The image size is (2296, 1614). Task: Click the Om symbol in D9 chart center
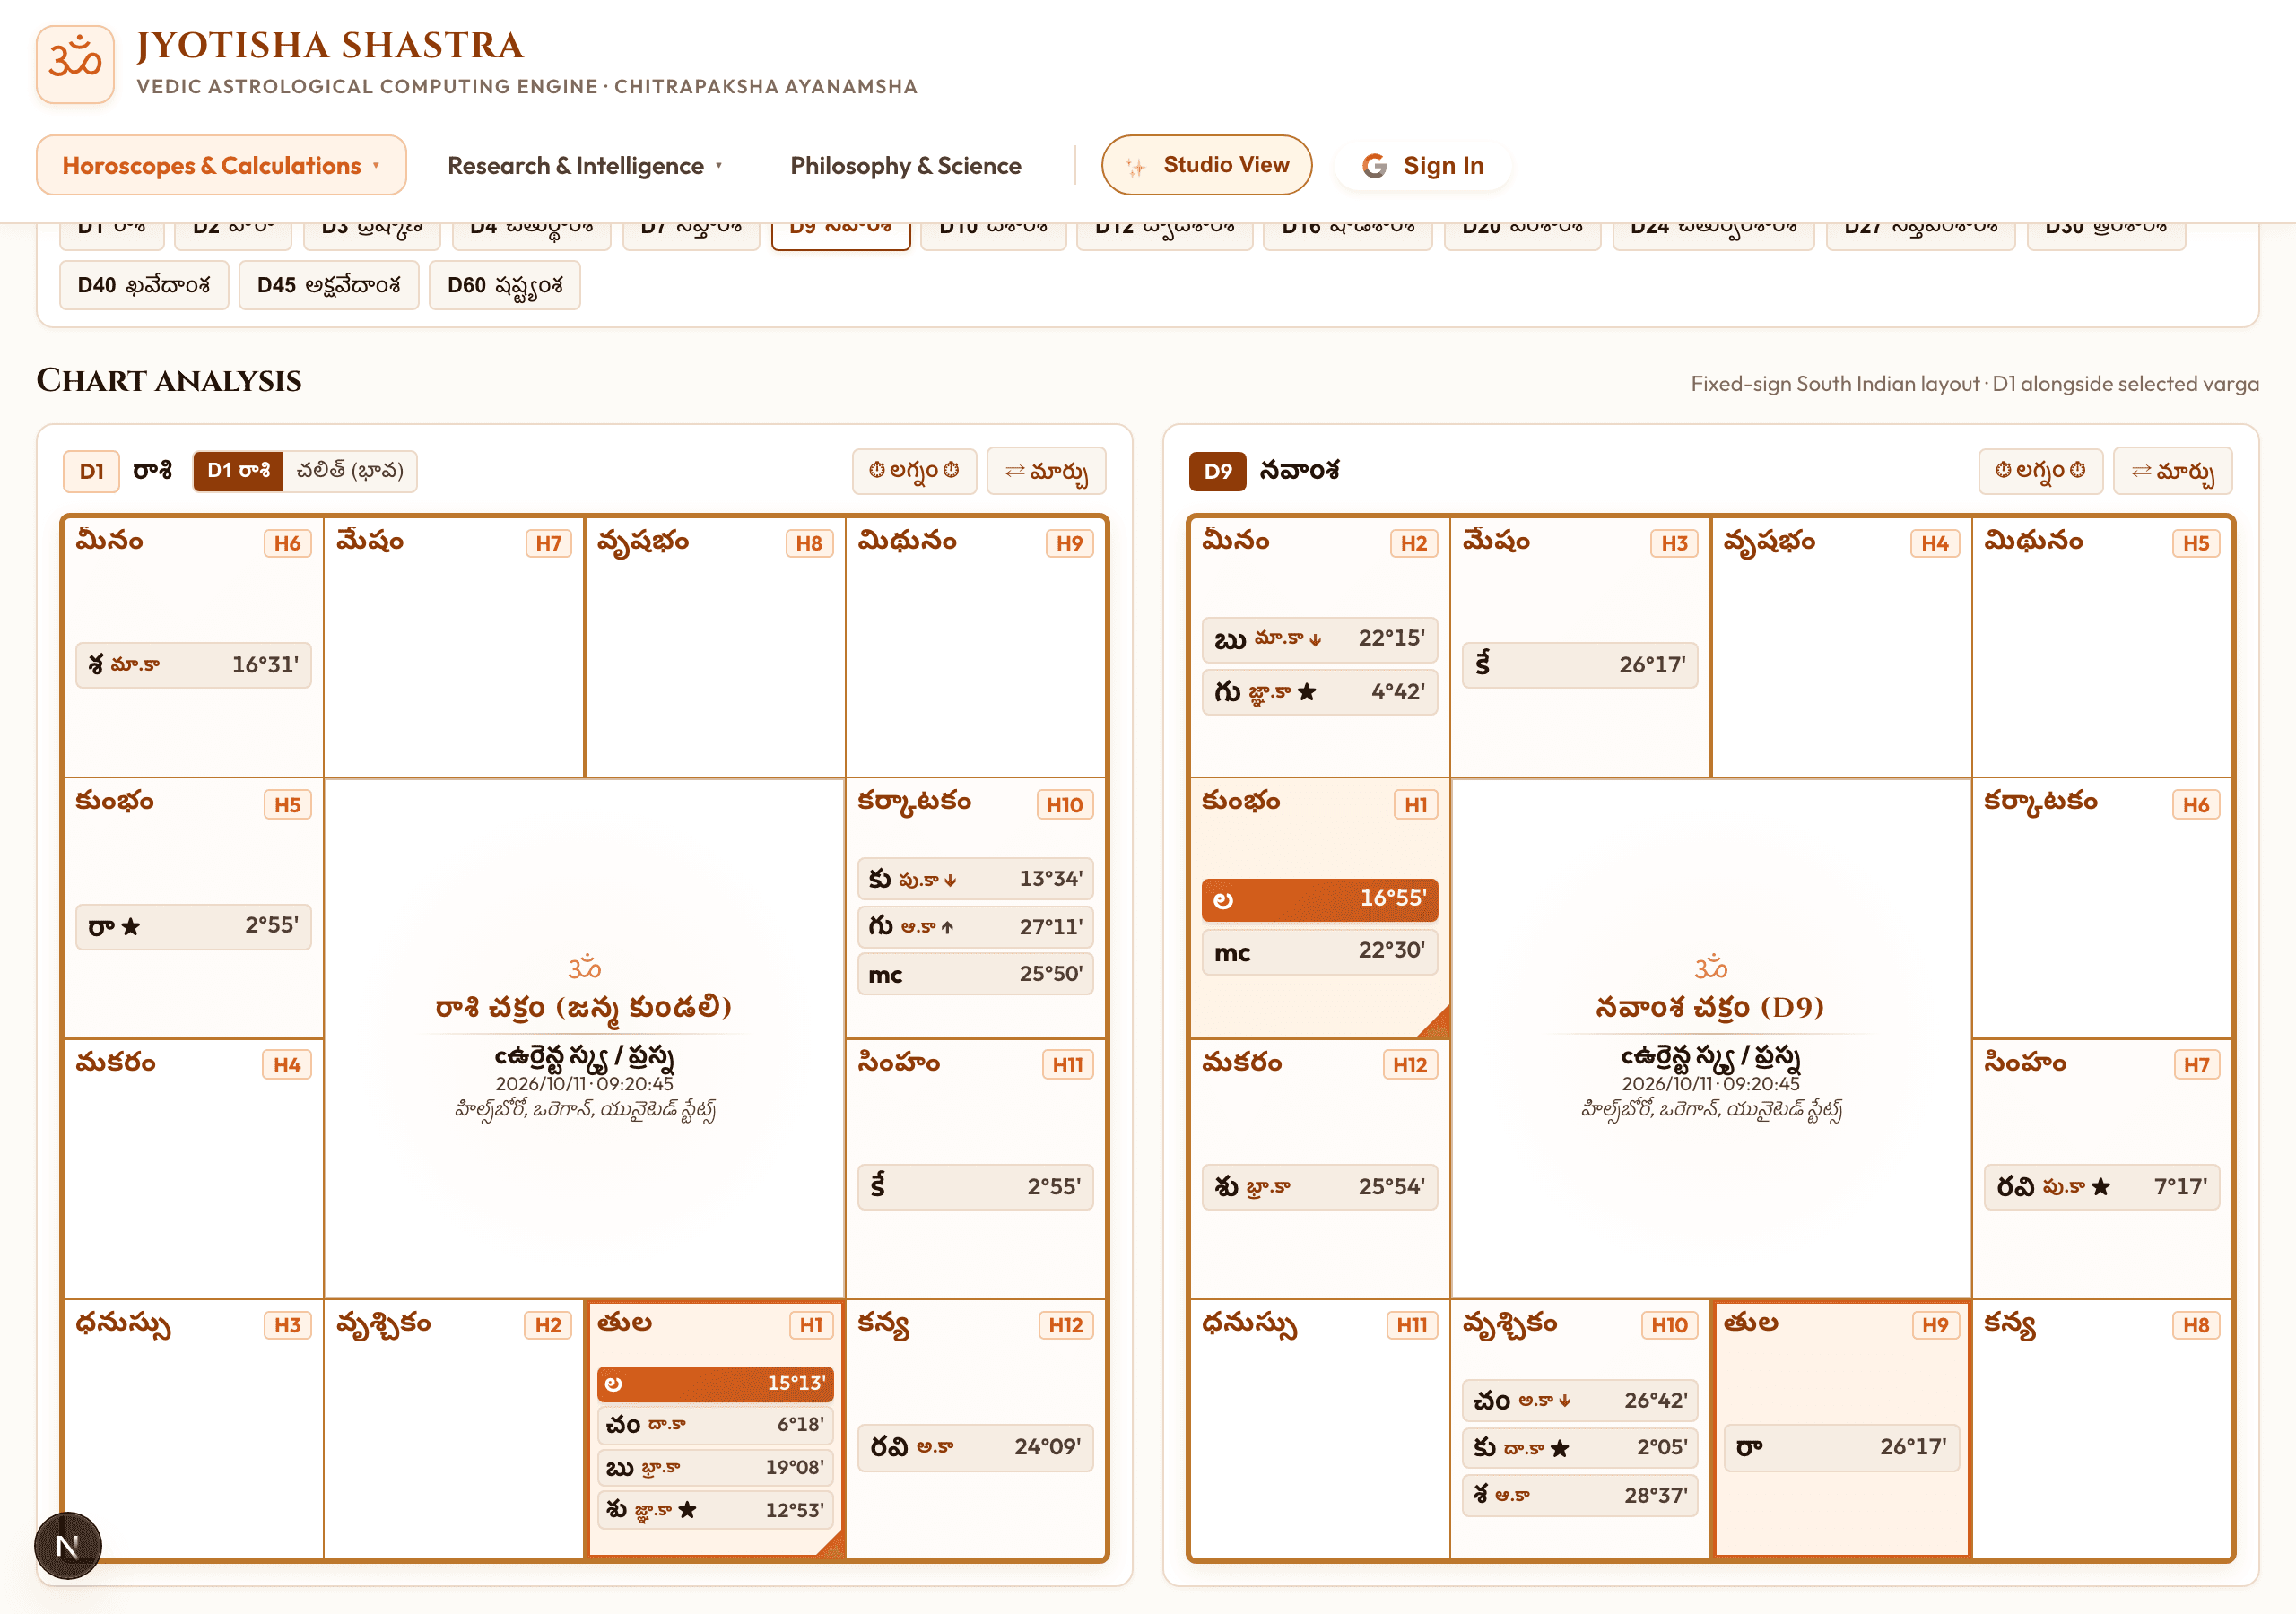click(1711, 967)
